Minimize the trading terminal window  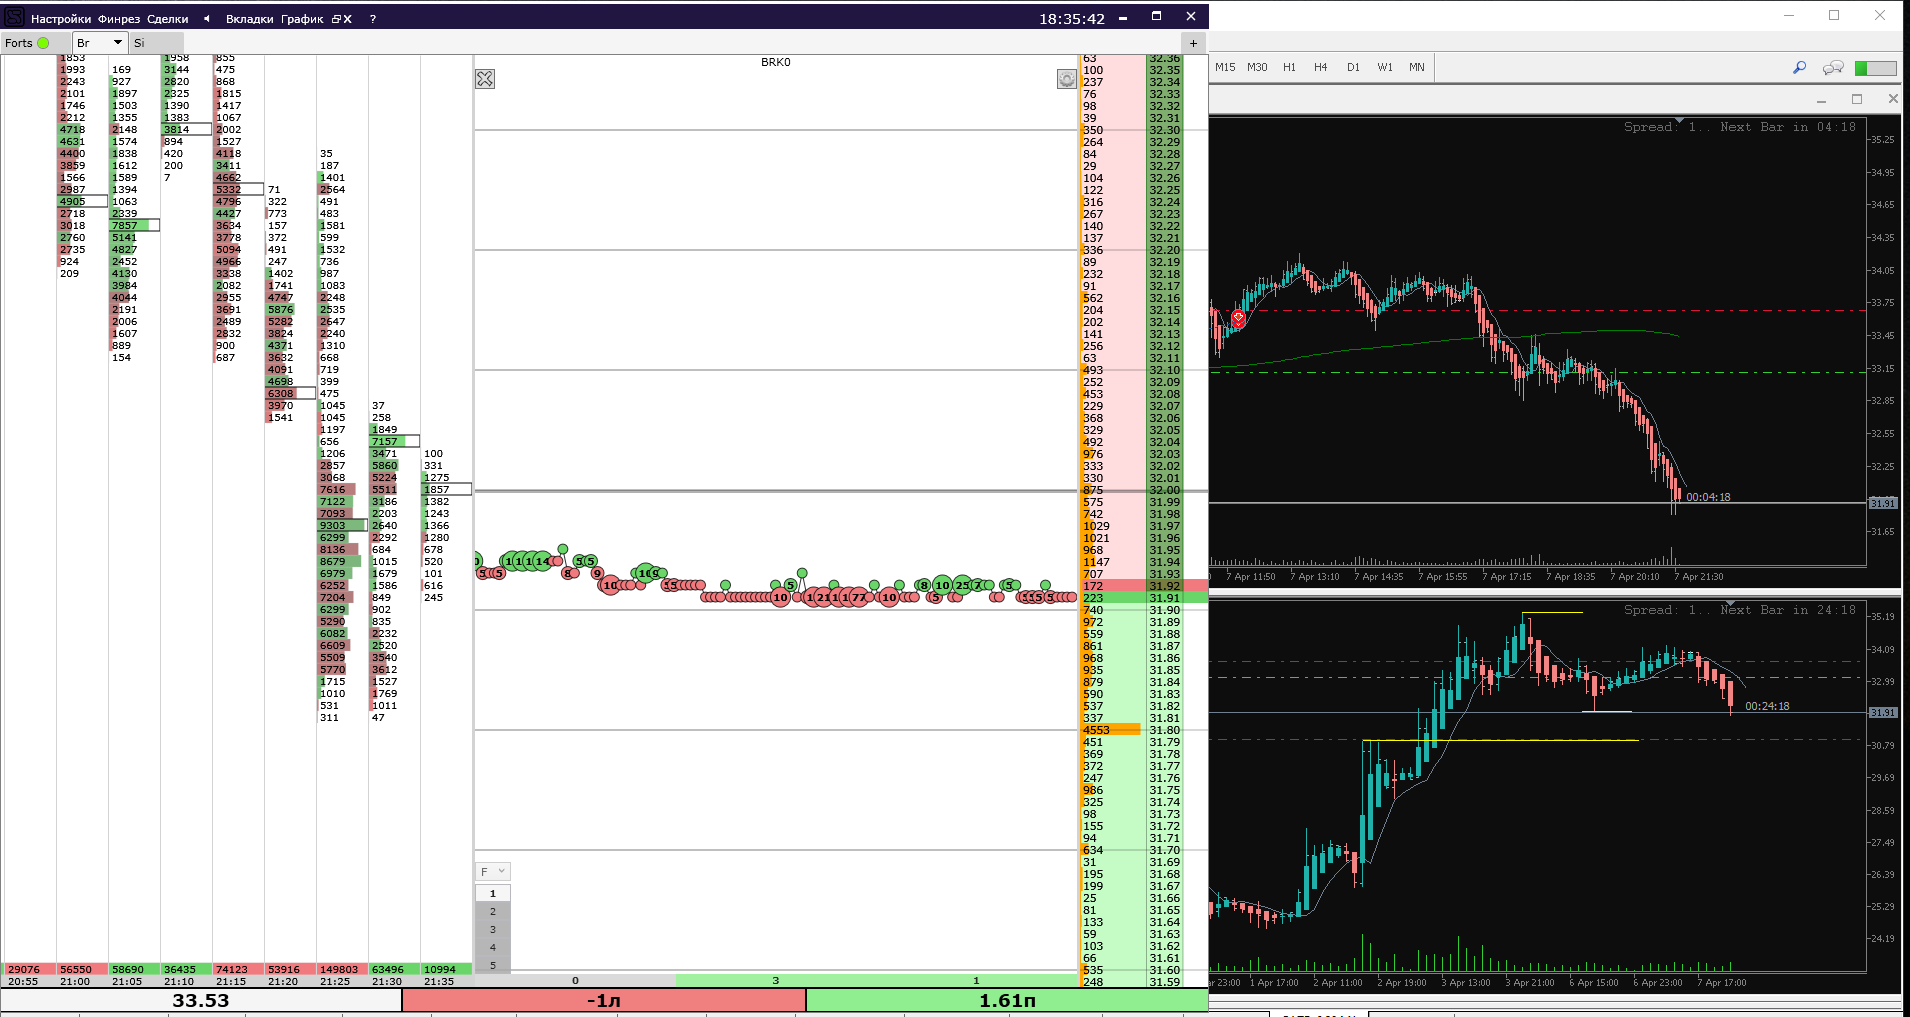(1123, 18)
